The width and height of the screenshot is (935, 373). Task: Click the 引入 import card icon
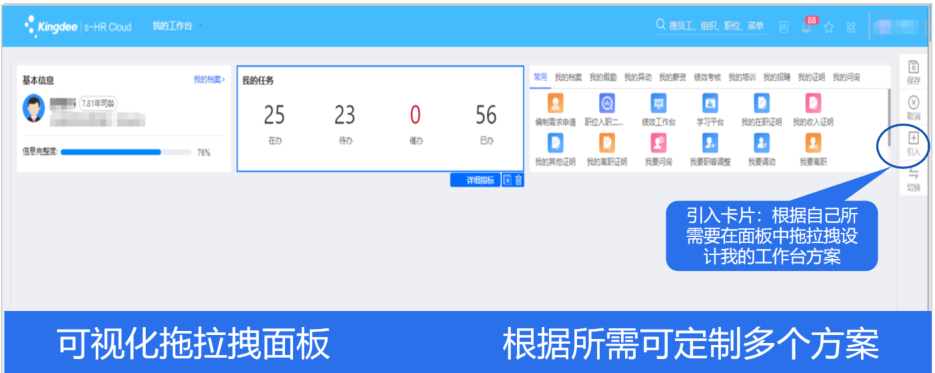tap(913, 138)
